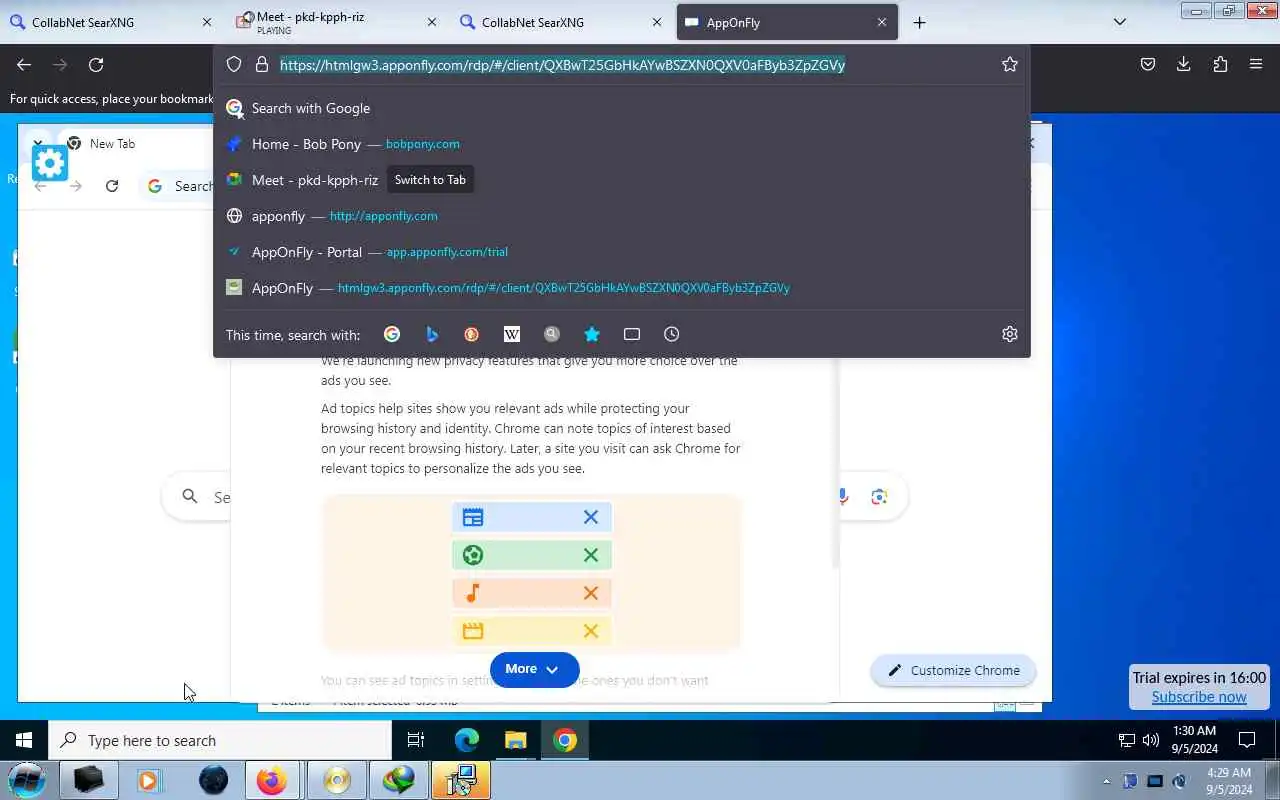The height and width of the screenshot is (800, 1280).
Task: Remove the calendar ad topic with X
Action: coord(591,517)
